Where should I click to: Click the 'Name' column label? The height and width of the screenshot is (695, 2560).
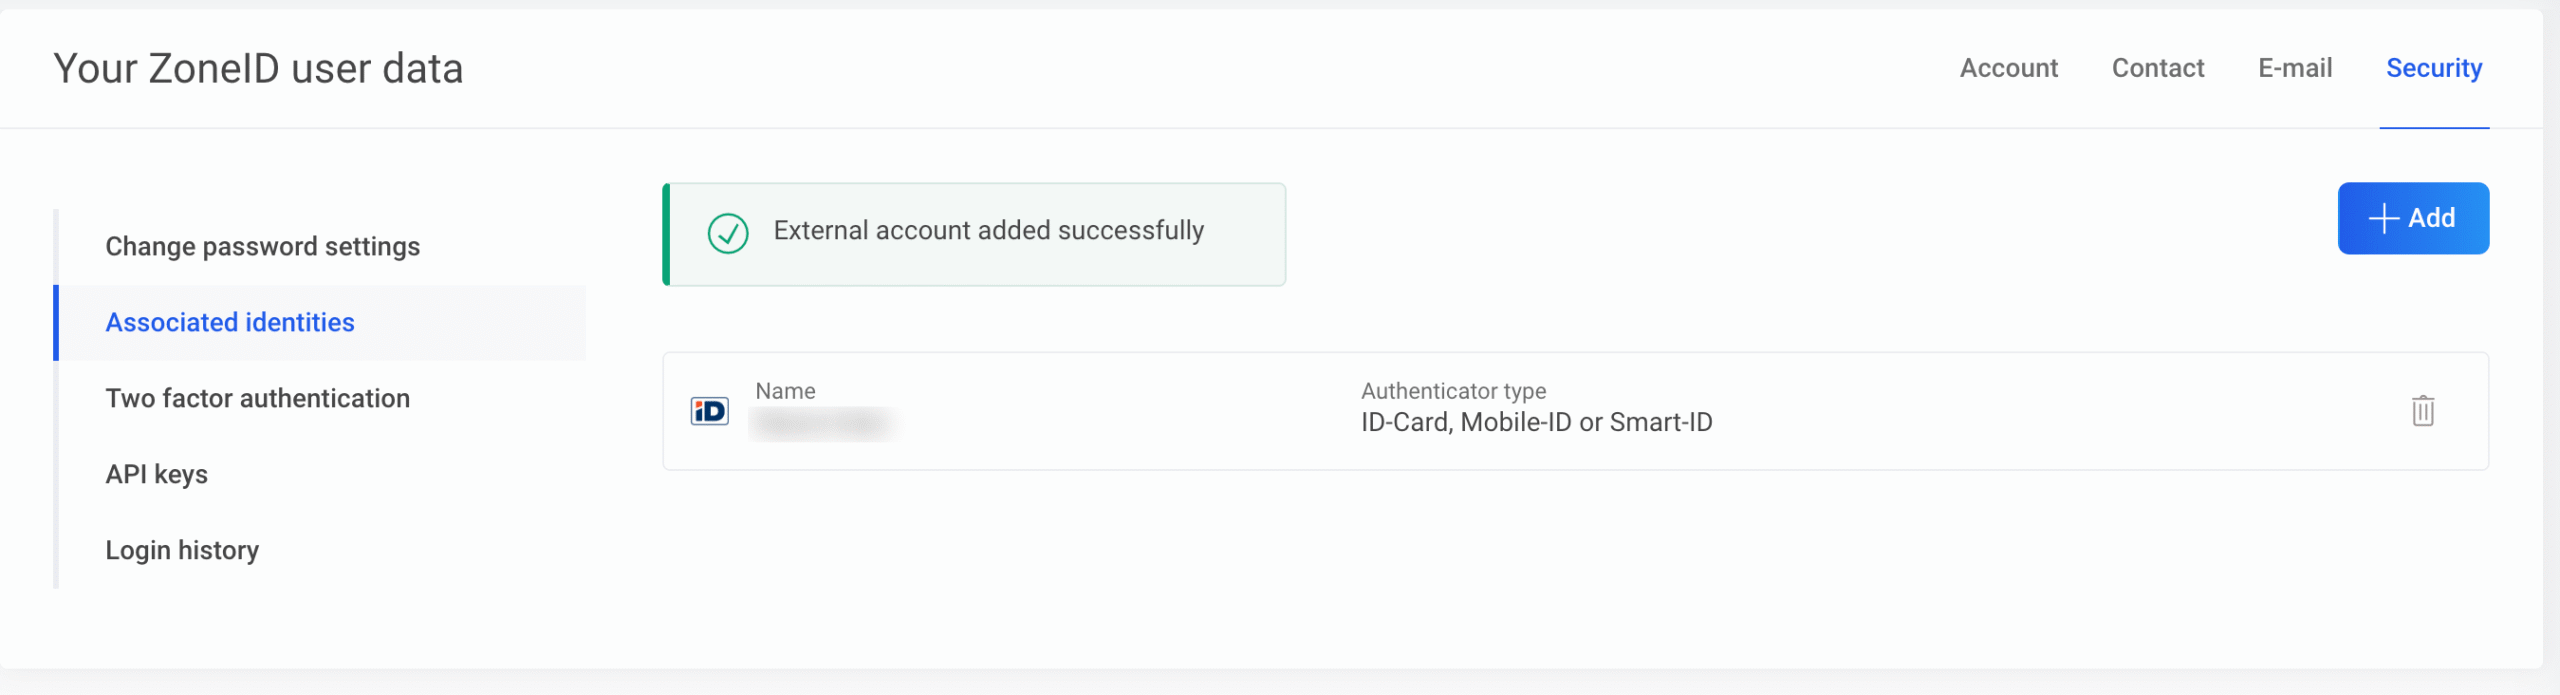pos(785,391)
